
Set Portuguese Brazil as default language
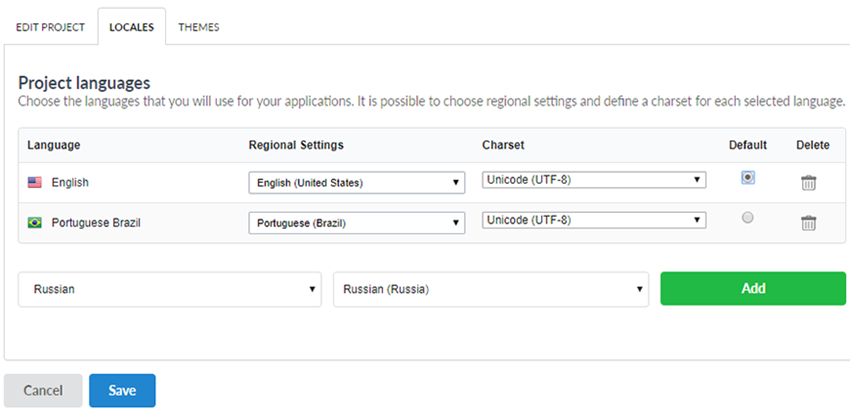(748, 217)
